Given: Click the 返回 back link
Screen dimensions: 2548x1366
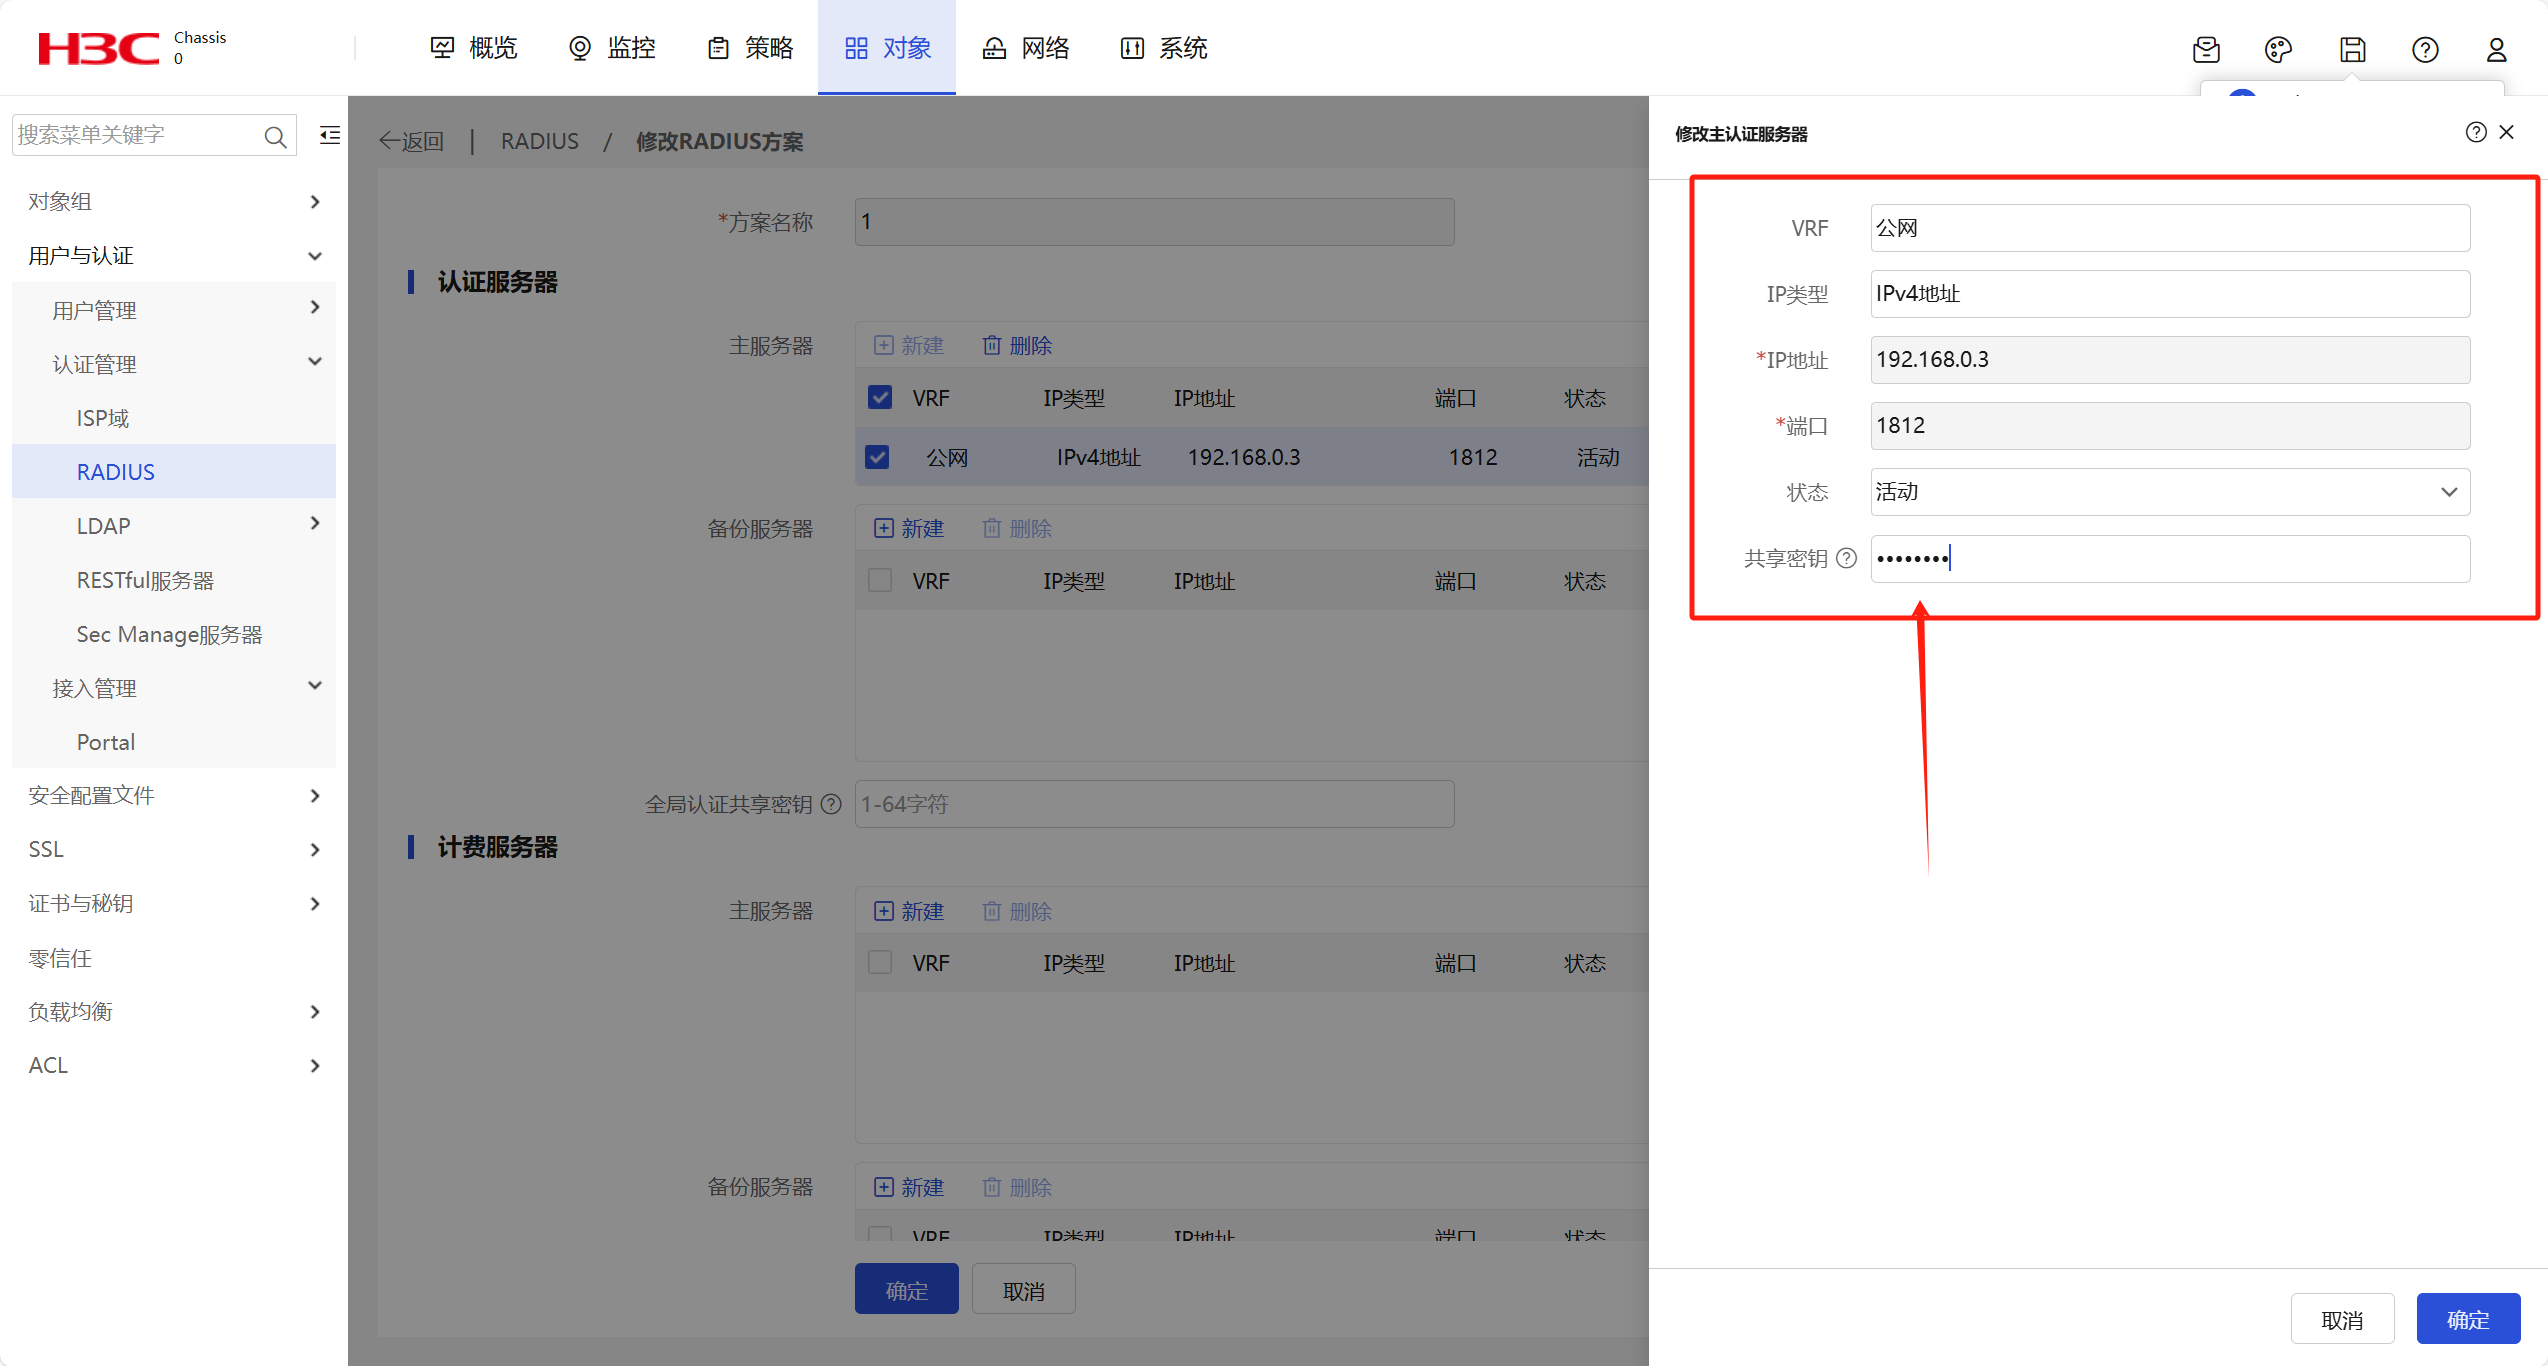Looking at the screenshot, I should point(411,141).
